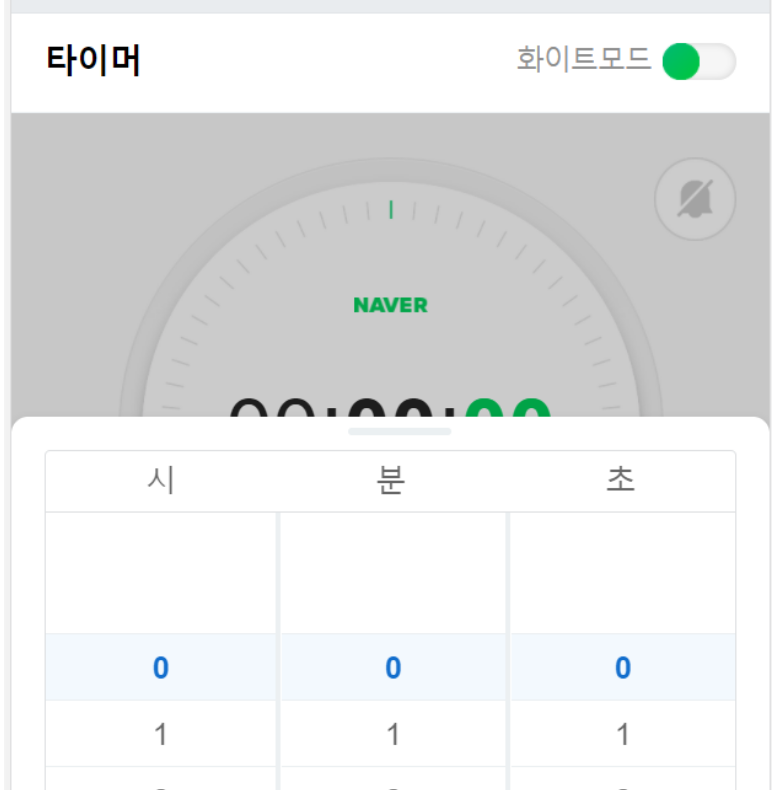This screenshot has height=790, width=780.
Task: Click empty area above hours 0
Action: click(x=161, y=573)
